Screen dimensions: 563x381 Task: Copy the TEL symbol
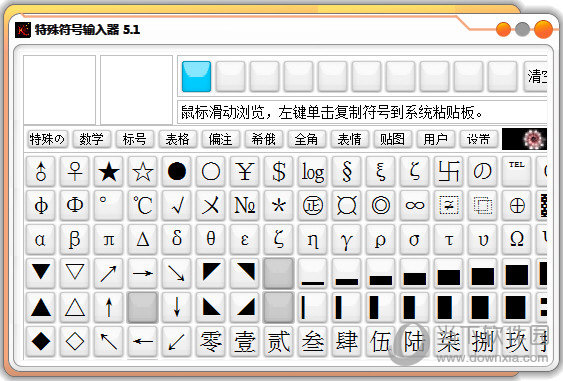pos(517,172)
